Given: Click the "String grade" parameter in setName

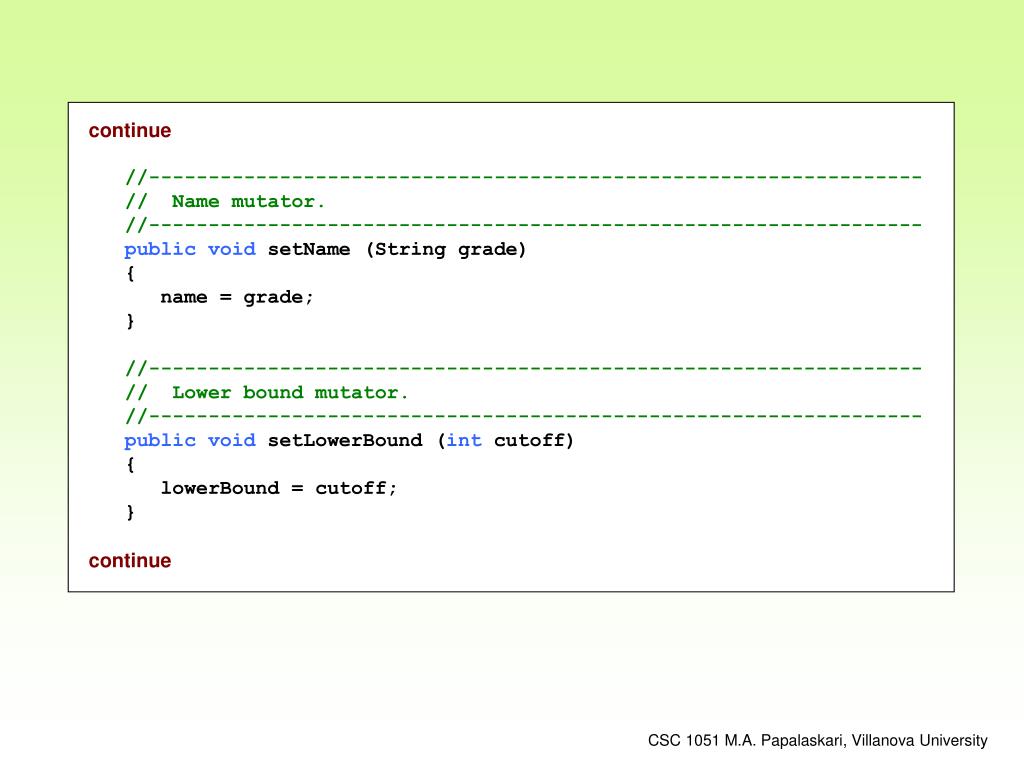Looking at the screenshot, I should tap(446, 250).
